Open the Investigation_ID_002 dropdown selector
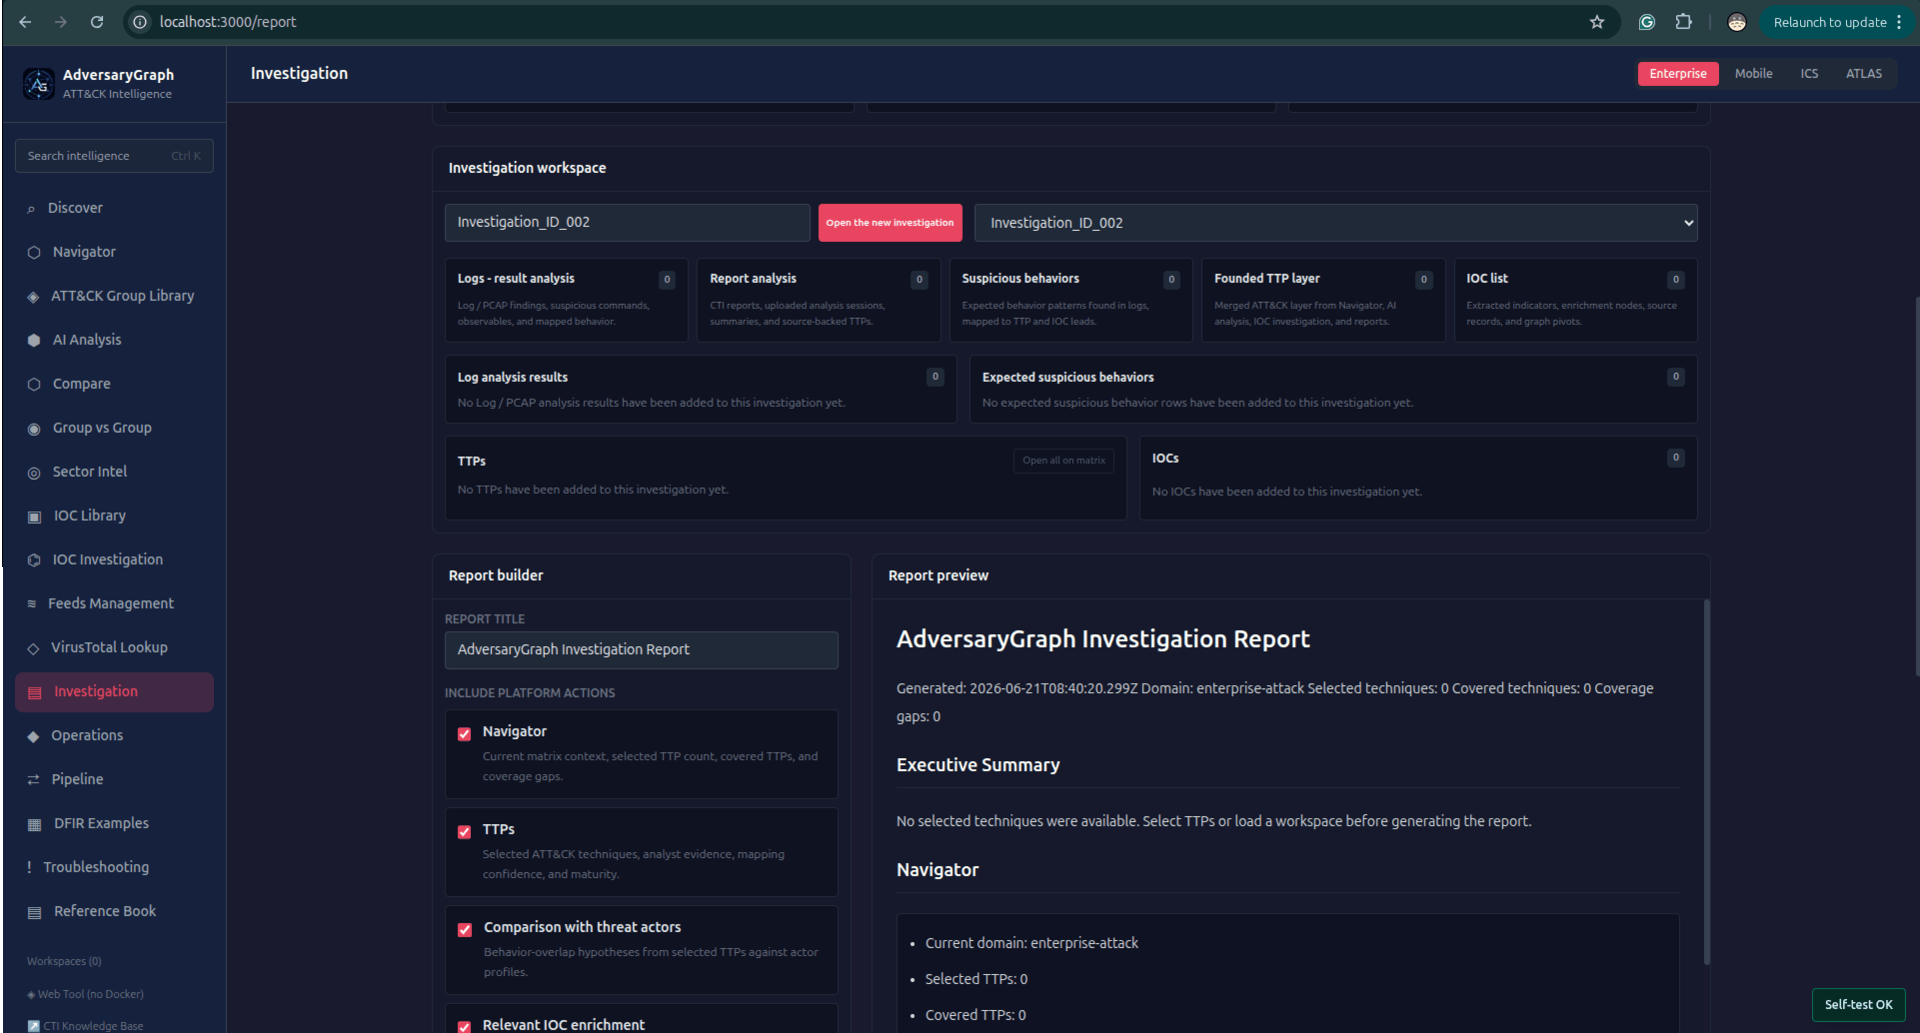Image resolution: width=1920 pixels, height=1033 pixels. coord(1336,223)
